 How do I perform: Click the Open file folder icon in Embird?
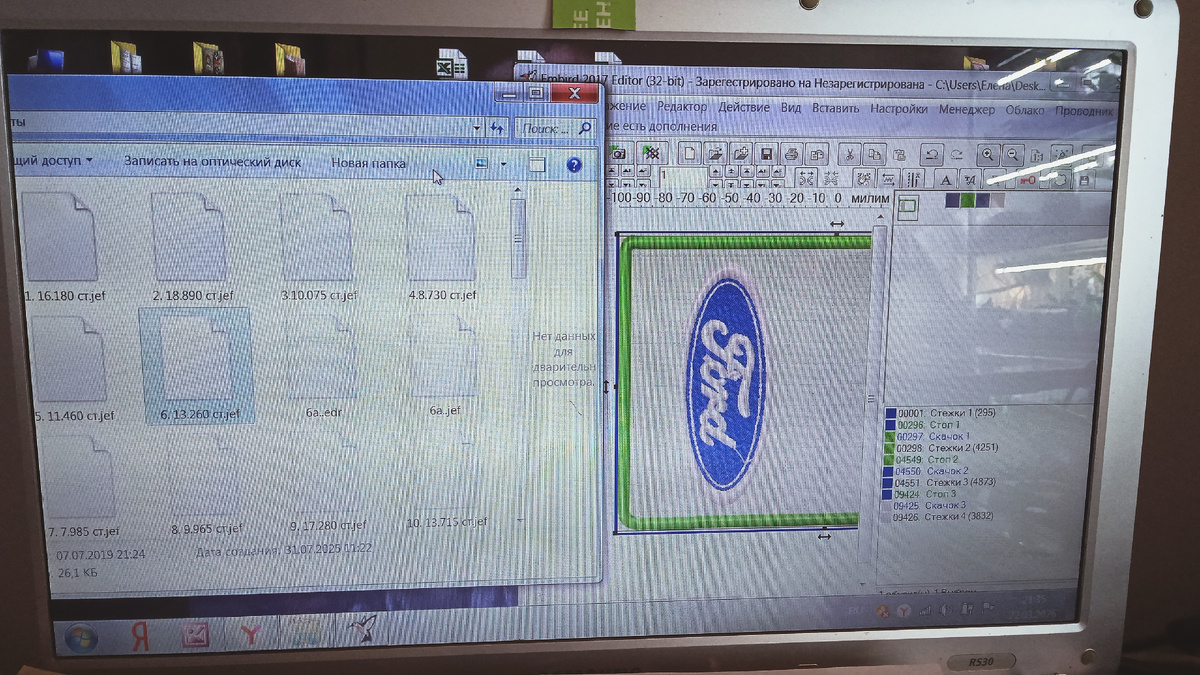click(x=714, y=154)
